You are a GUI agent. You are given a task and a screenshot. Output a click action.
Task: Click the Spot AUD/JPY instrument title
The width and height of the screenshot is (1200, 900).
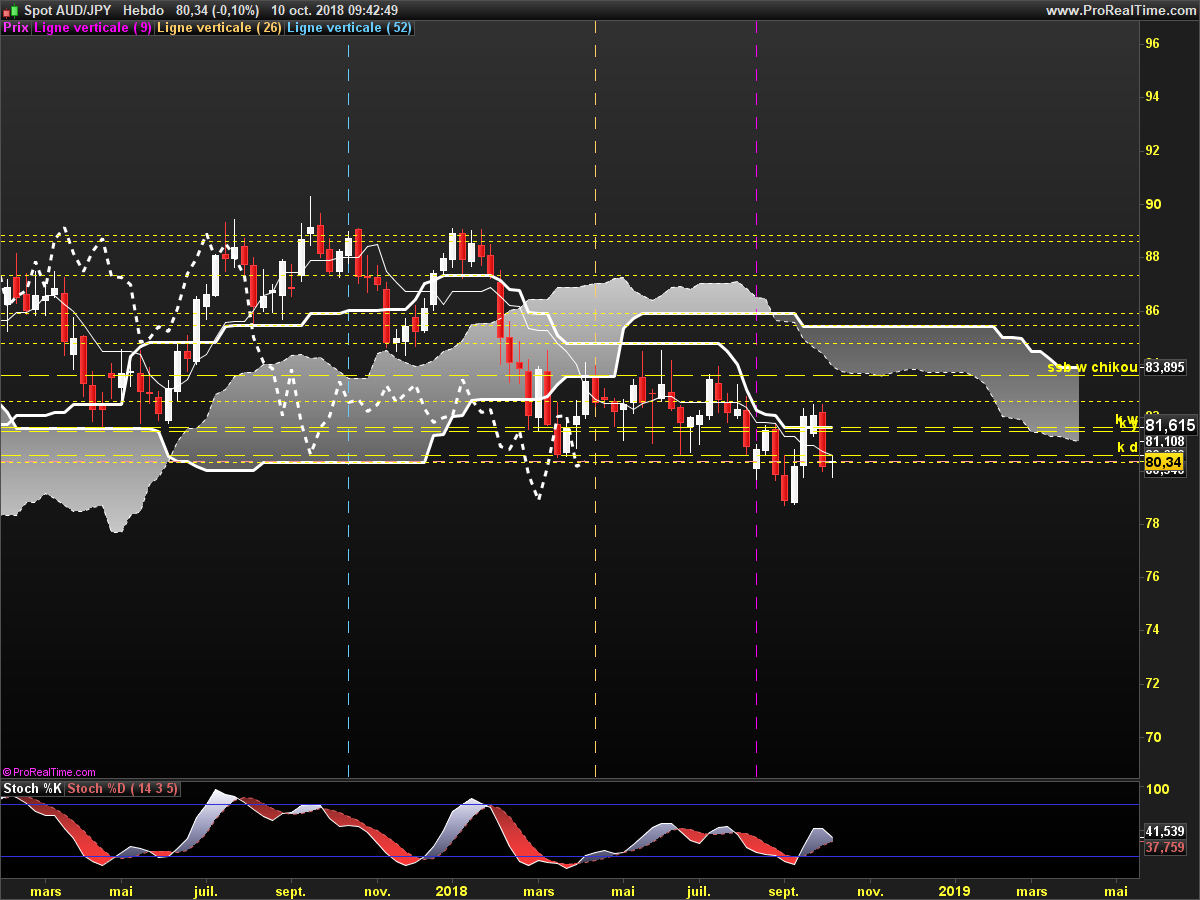[68, 10]
